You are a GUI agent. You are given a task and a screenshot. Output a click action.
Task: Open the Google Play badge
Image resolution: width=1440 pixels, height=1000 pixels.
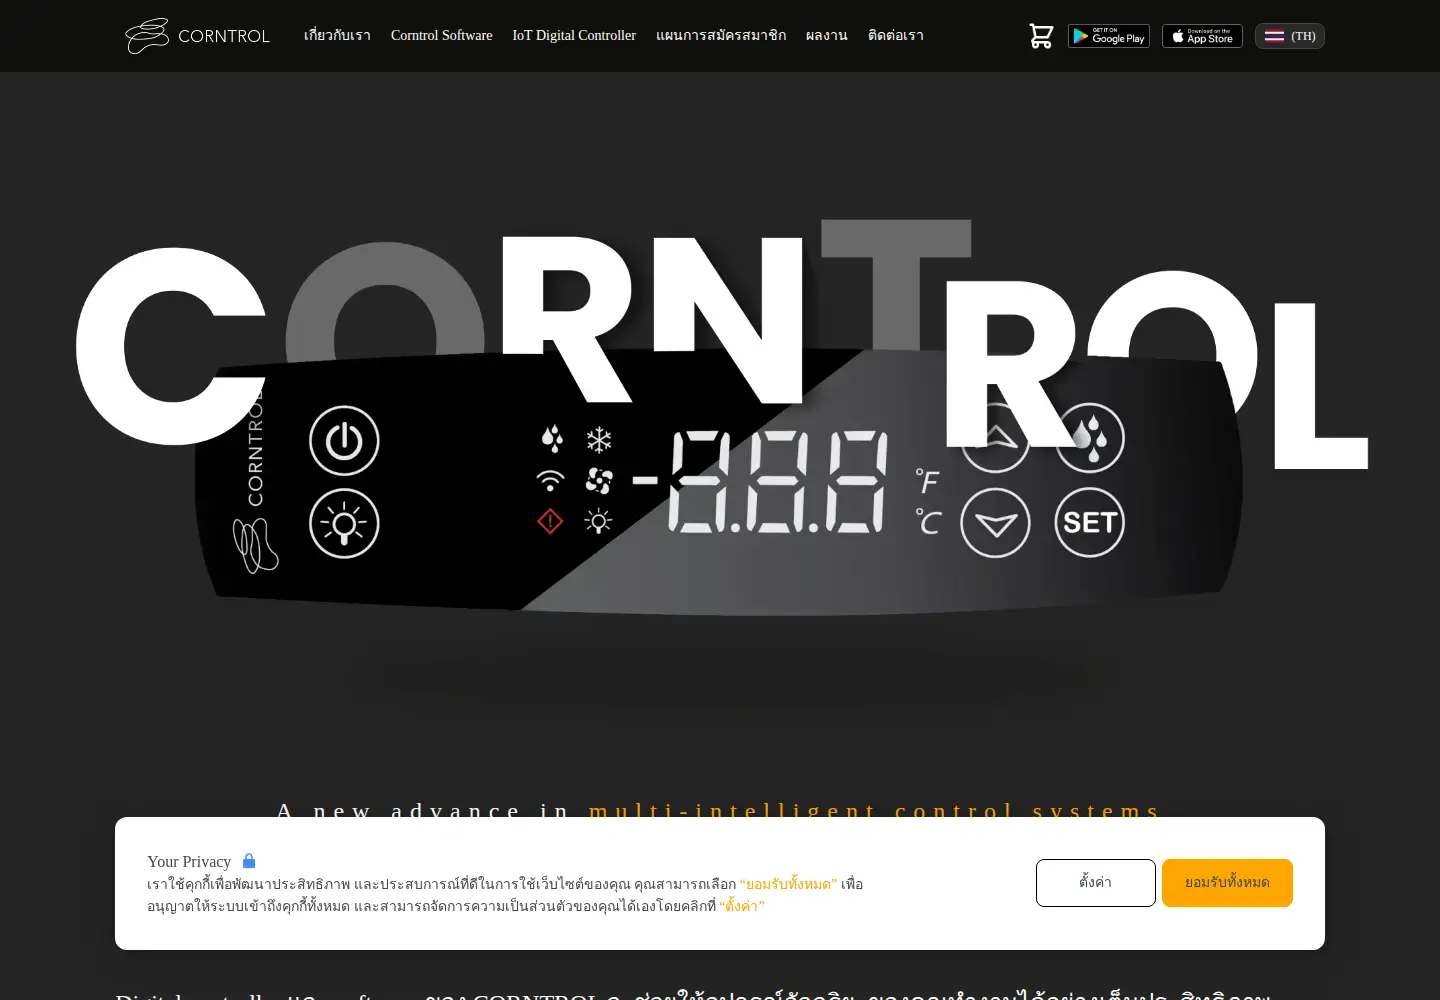coord(1109,36)
